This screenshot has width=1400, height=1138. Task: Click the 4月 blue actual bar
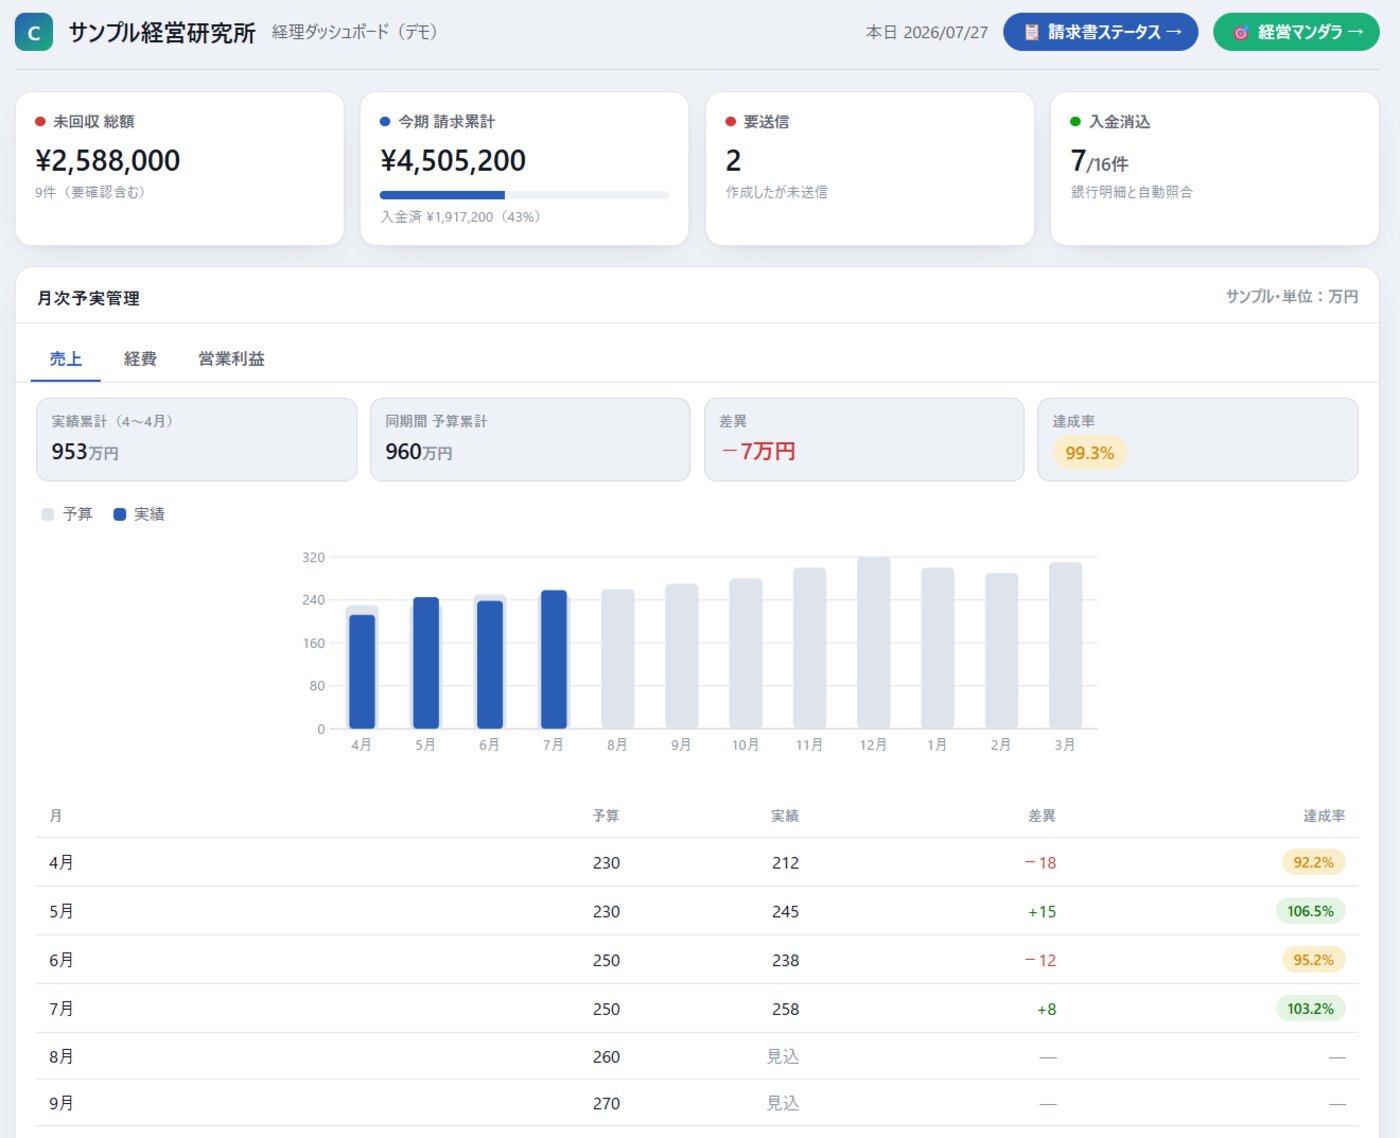pyautogui.click(x=362, y=671)
